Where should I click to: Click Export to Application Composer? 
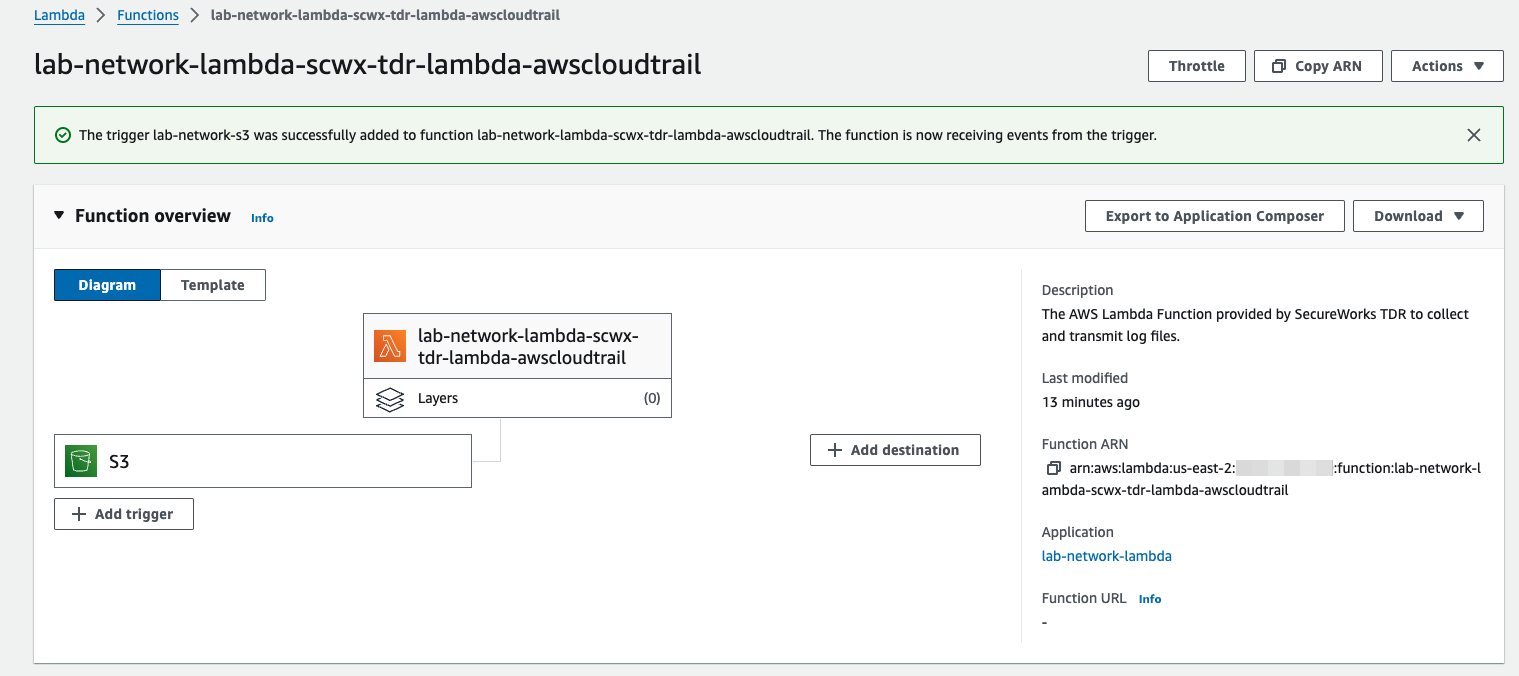(1215, 216)
